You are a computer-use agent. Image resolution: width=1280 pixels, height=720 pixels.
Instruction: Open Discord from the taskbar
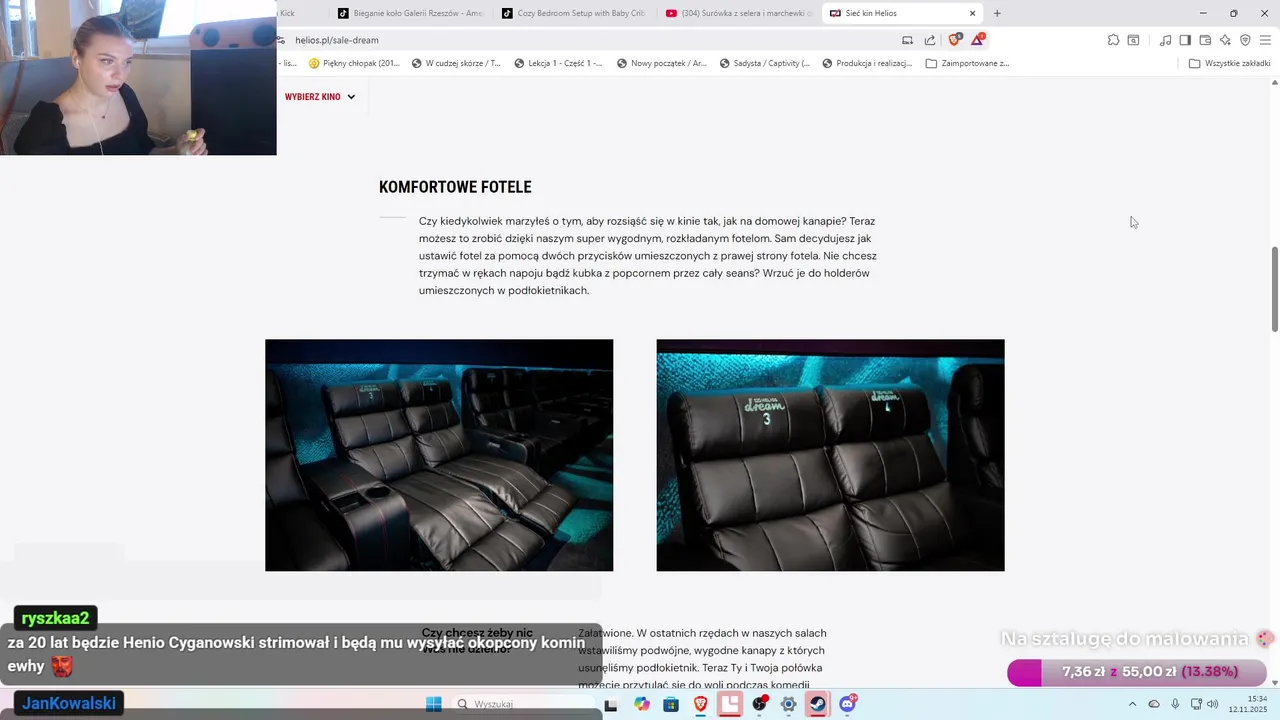[x=848, y=704]
